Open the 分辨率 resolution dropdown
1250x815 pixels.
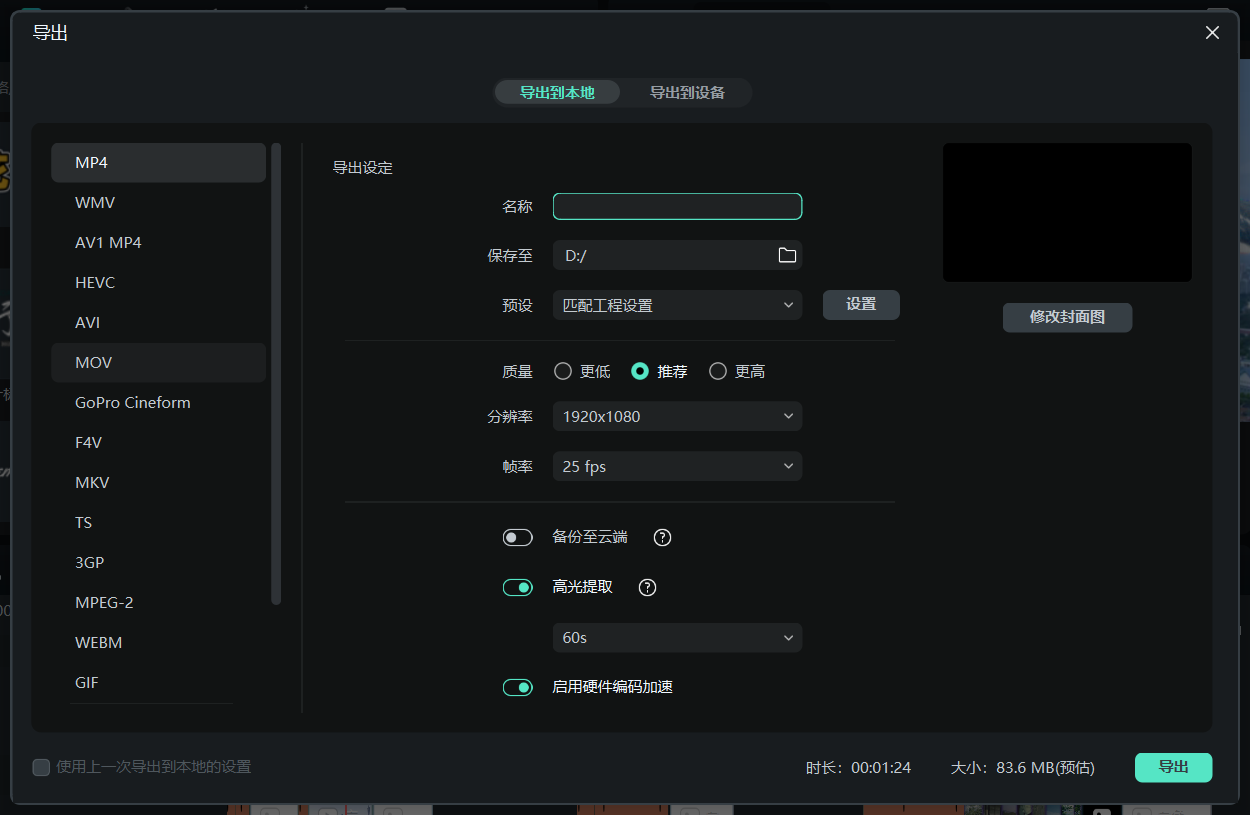(677, 416)
